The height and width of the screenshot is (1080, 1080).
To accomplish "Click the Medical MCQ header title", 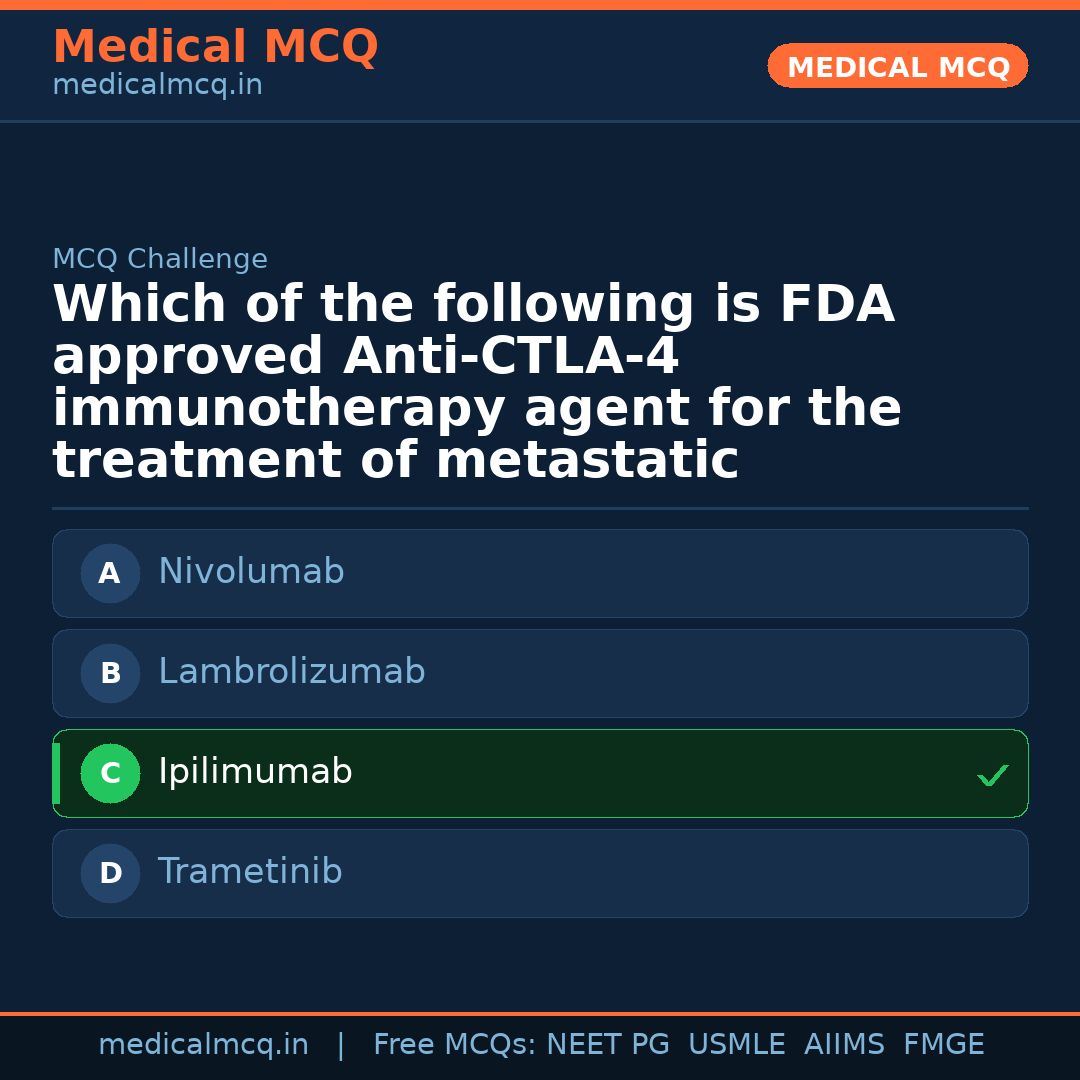I will (215, 47).
